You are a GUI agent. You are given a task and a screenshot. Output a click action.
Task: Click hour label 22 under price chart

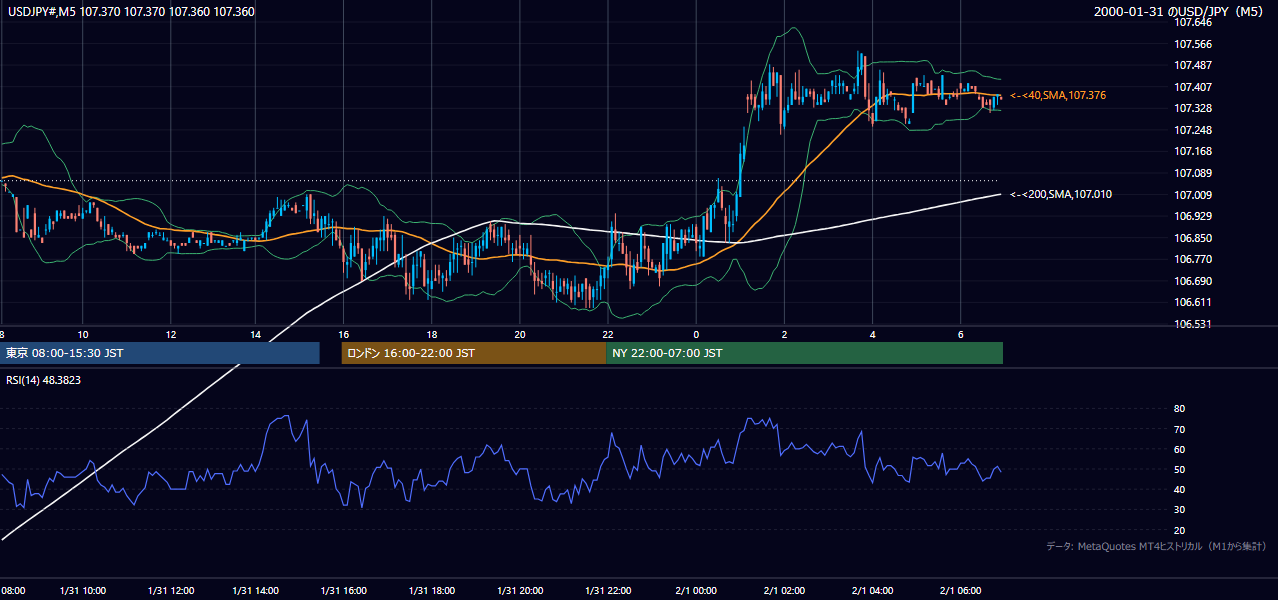coord(608,334)
